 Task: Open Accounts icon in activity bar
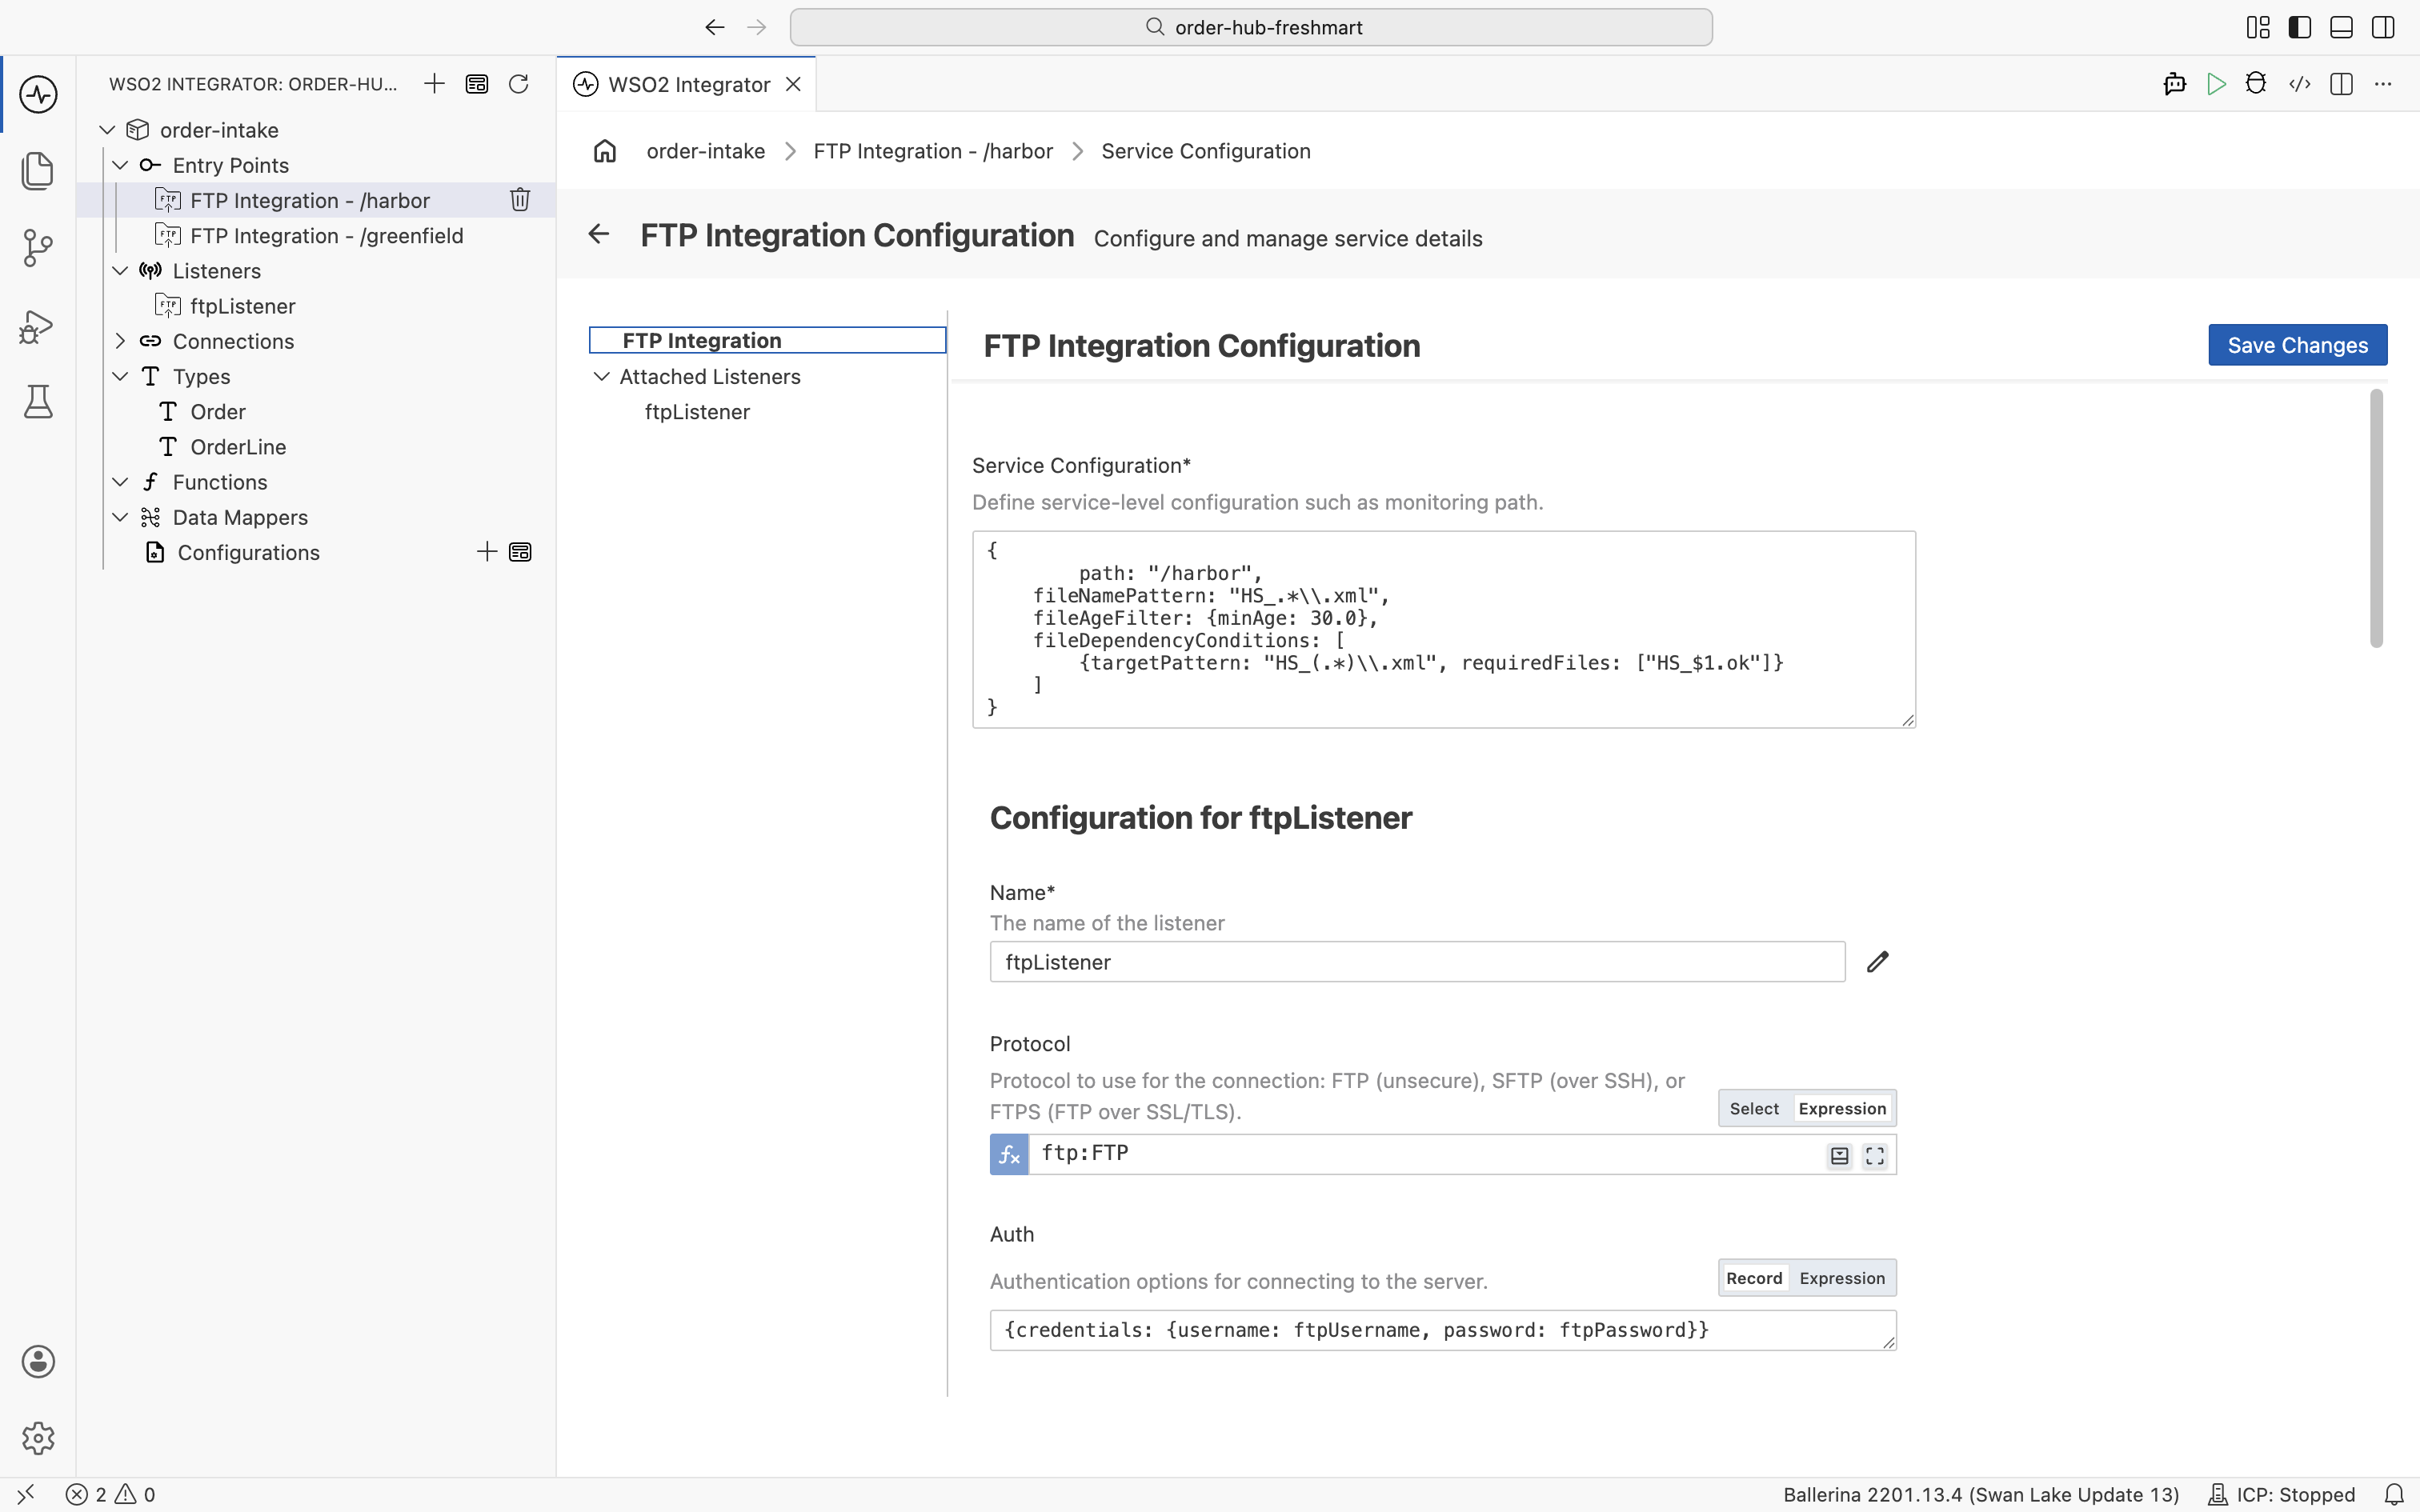38,1361
